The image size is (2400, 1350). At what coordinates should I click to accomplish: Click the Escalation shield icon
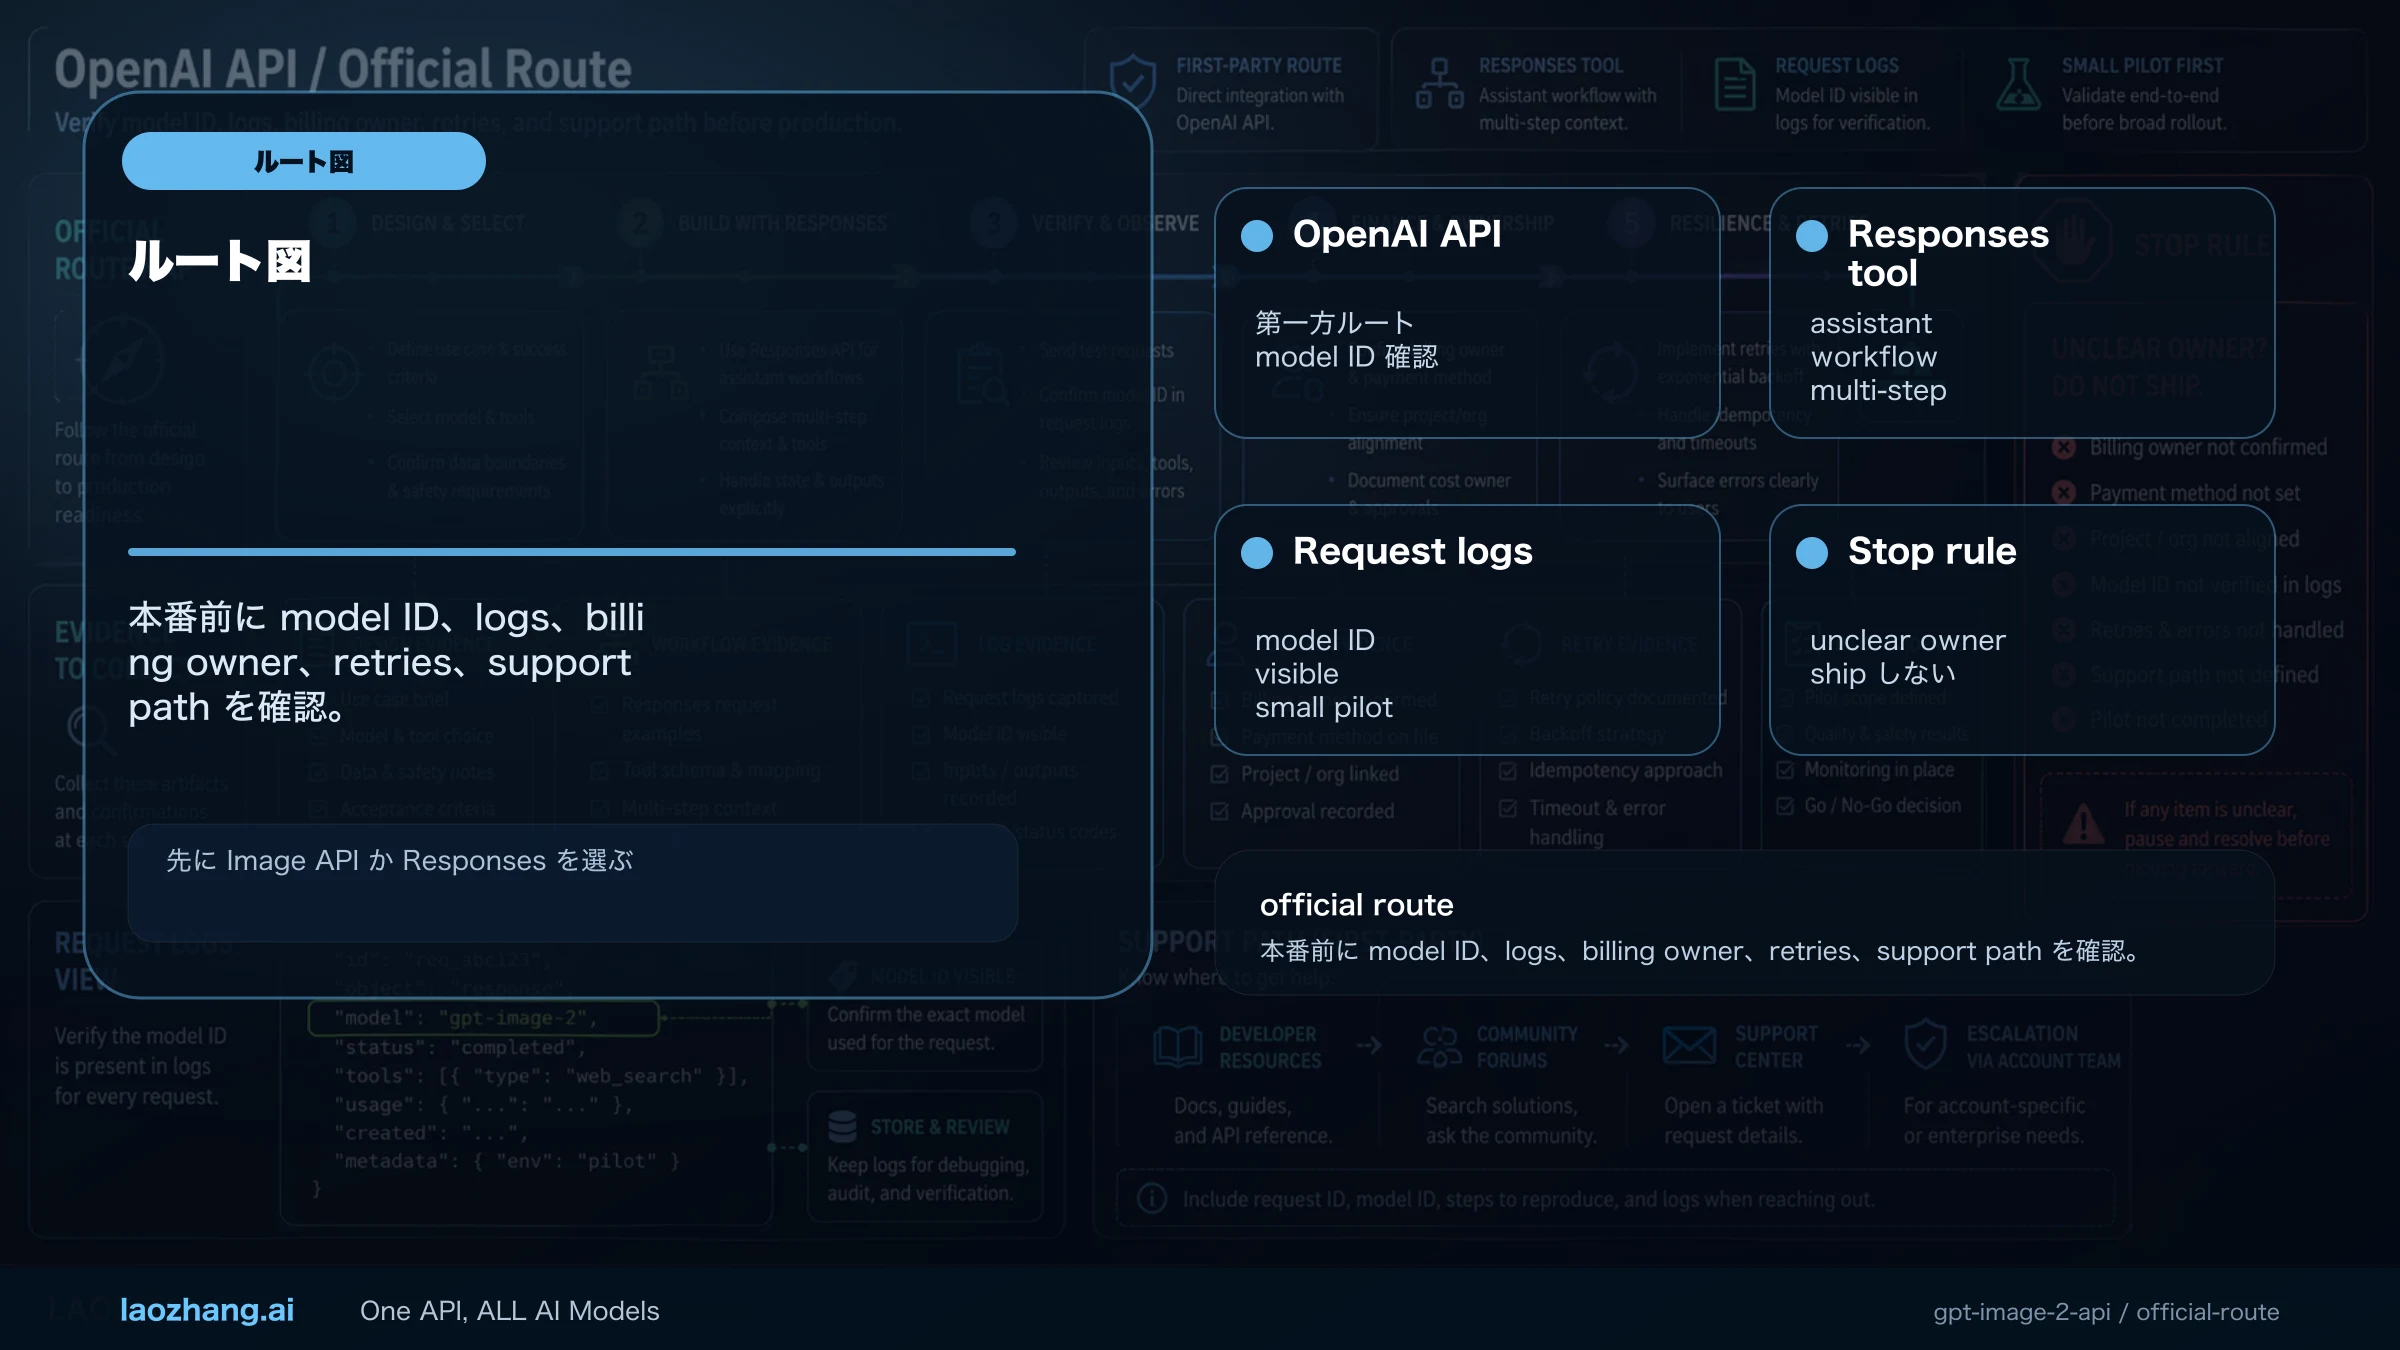[1925, 1045]
